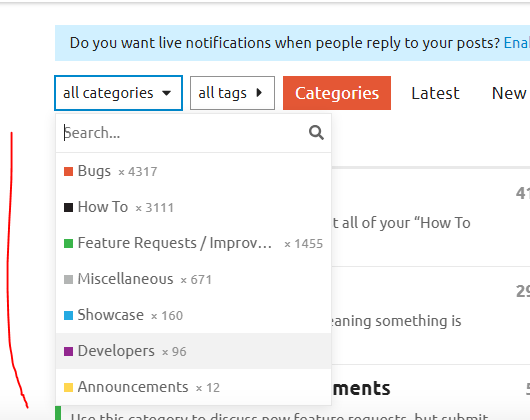Click the red Bugs category square
The image size is (530, 420).
click(x=68, y=172)
